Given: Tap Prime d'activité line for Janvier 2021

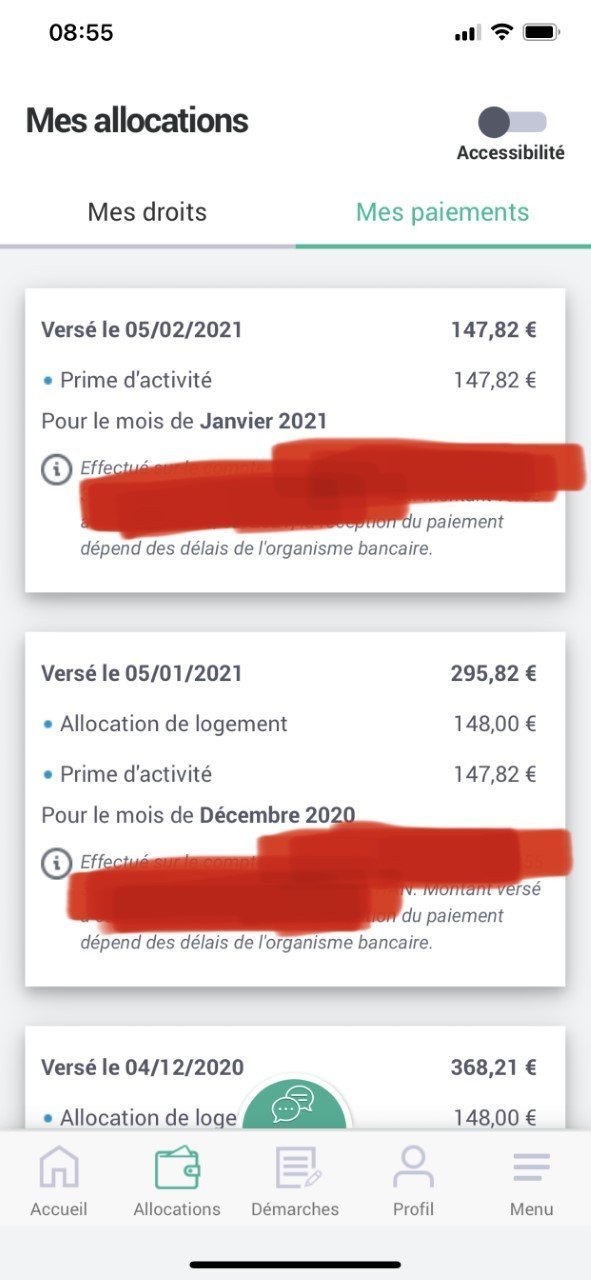Looking at the screenshot, I should point(289,380).
